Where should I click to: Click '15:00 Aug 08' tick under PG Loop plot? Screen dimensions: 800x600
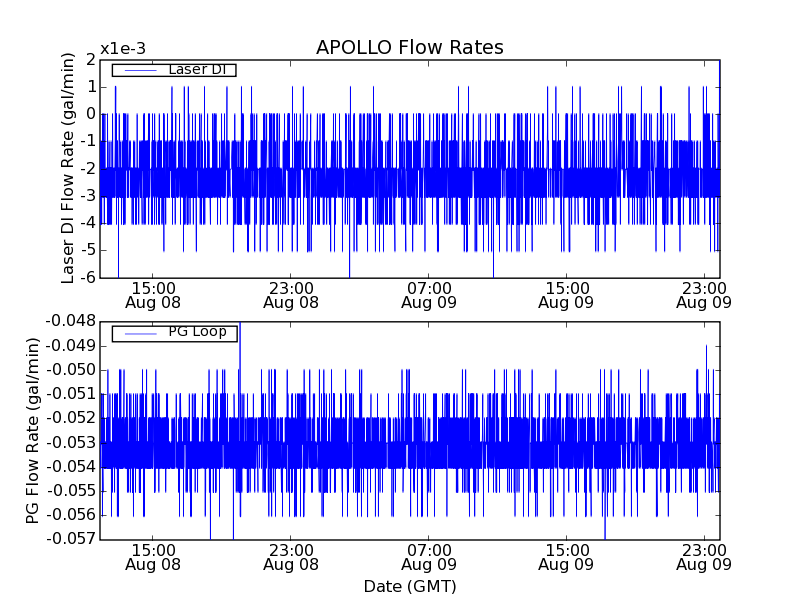(x=153, y=558)
